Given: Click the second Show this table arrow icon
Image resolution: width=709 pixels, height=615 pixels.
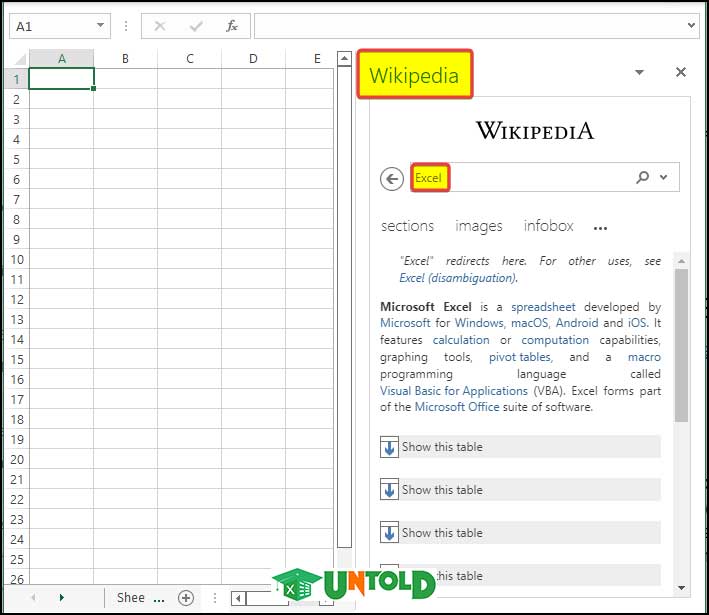Looking at the screenshot, I should pos(389,489).
